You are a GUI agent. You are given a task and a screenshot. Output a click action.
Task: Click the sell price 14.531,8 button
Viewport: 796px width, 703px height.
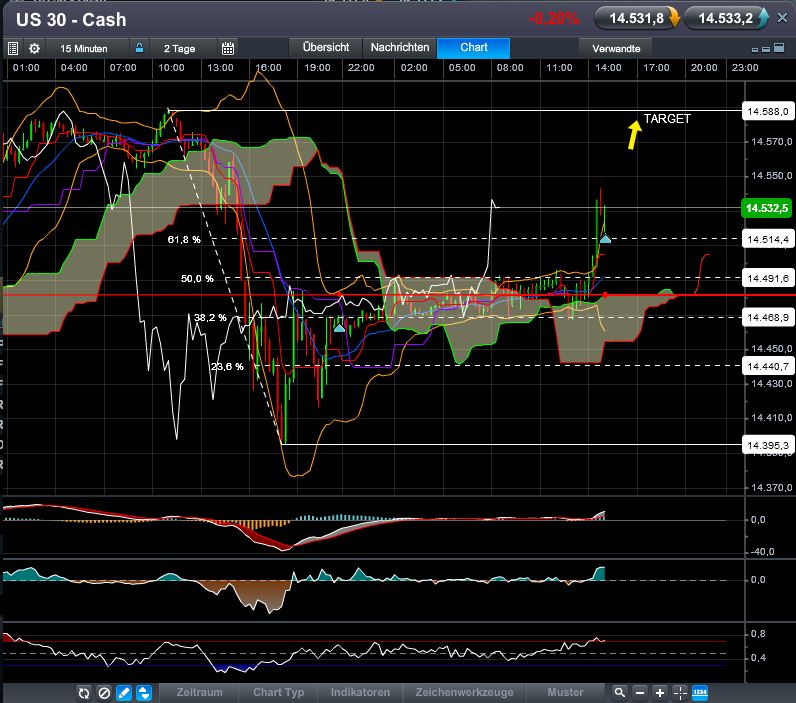637,18
